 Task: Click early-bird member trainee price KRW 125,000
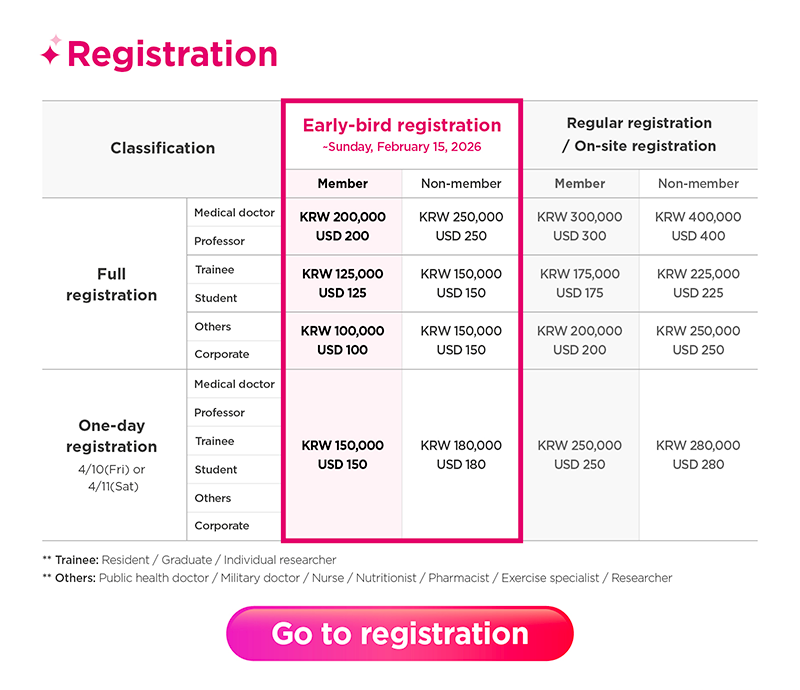pyautogui.click(x=343, y=274)
